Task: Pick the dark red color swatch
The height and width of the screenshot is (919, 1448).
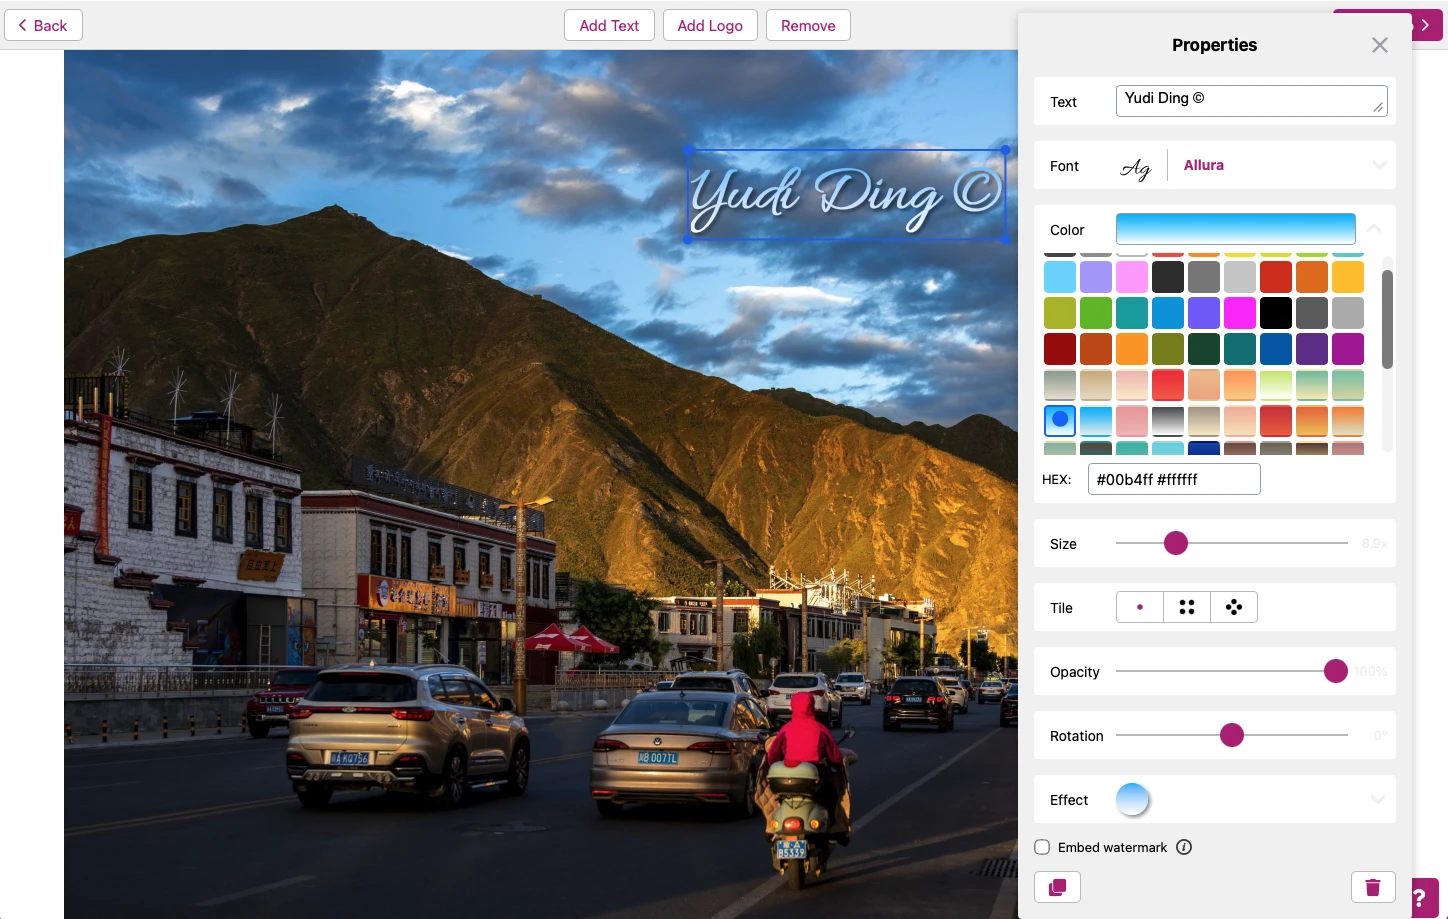Action: [x=1060, y=349]
